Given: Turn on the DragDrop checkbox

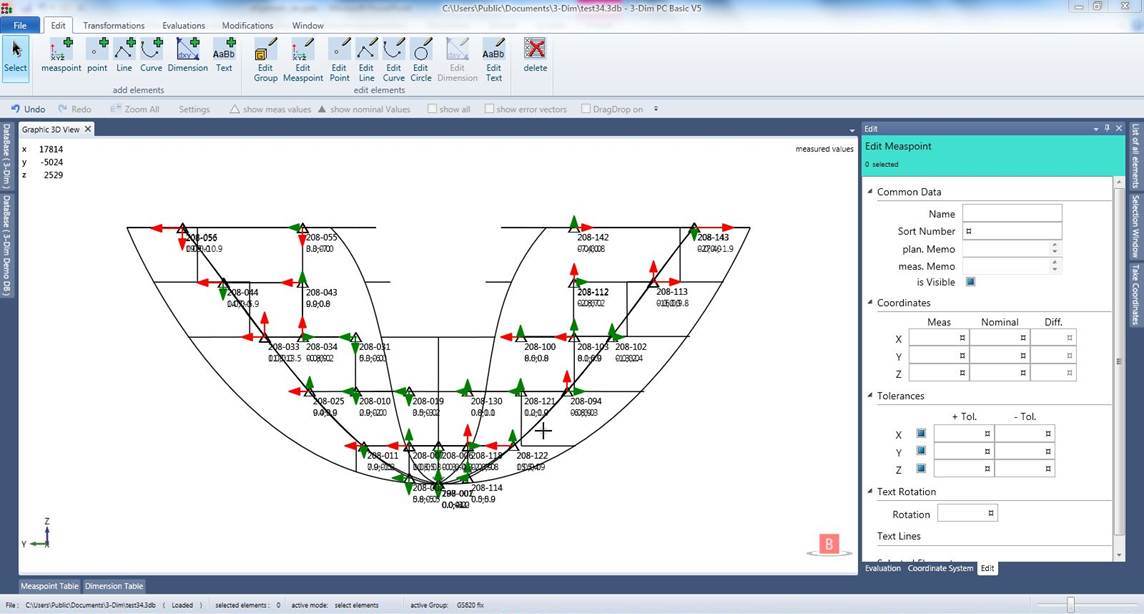Looking at the screenshot, I should click(586, 109).
